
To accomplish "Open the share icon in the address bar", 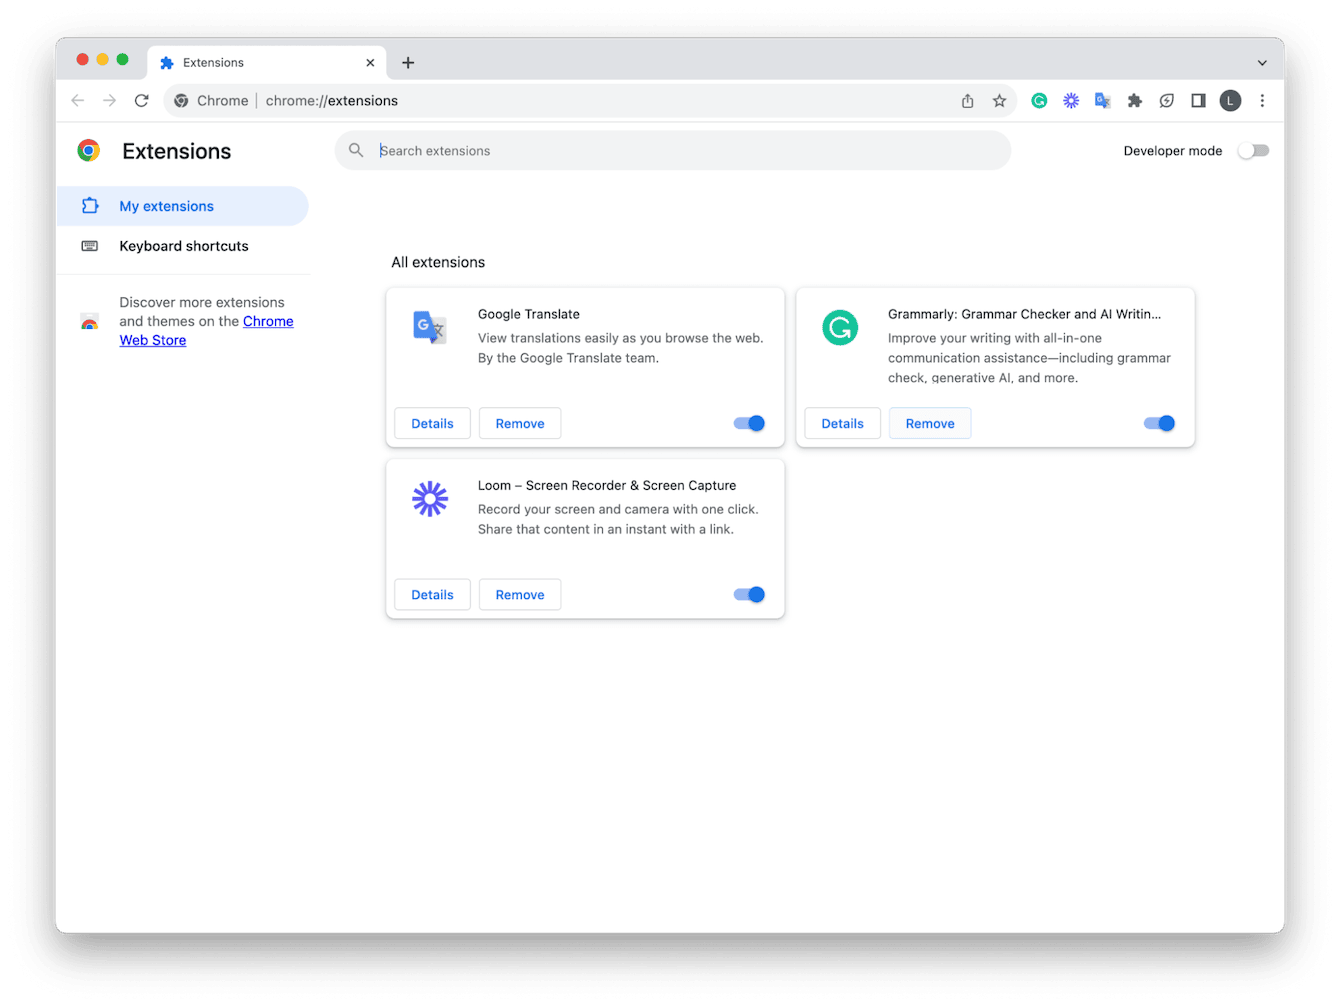I will pos(967,101).
